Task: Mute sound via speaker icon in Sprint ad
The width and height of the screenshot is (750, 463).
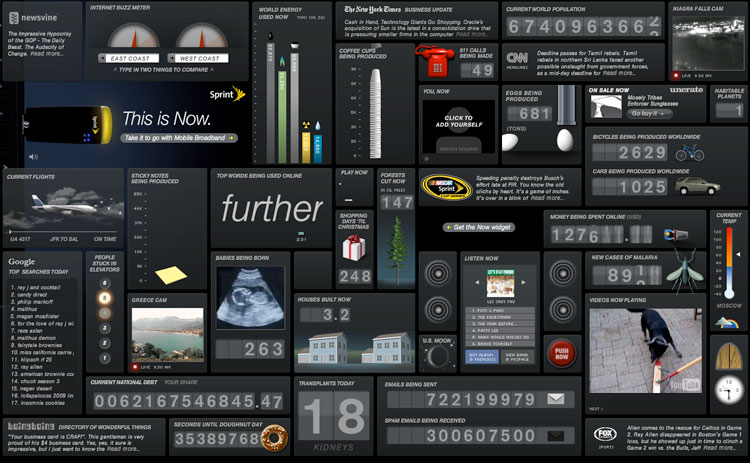Action: pos(33,156)
